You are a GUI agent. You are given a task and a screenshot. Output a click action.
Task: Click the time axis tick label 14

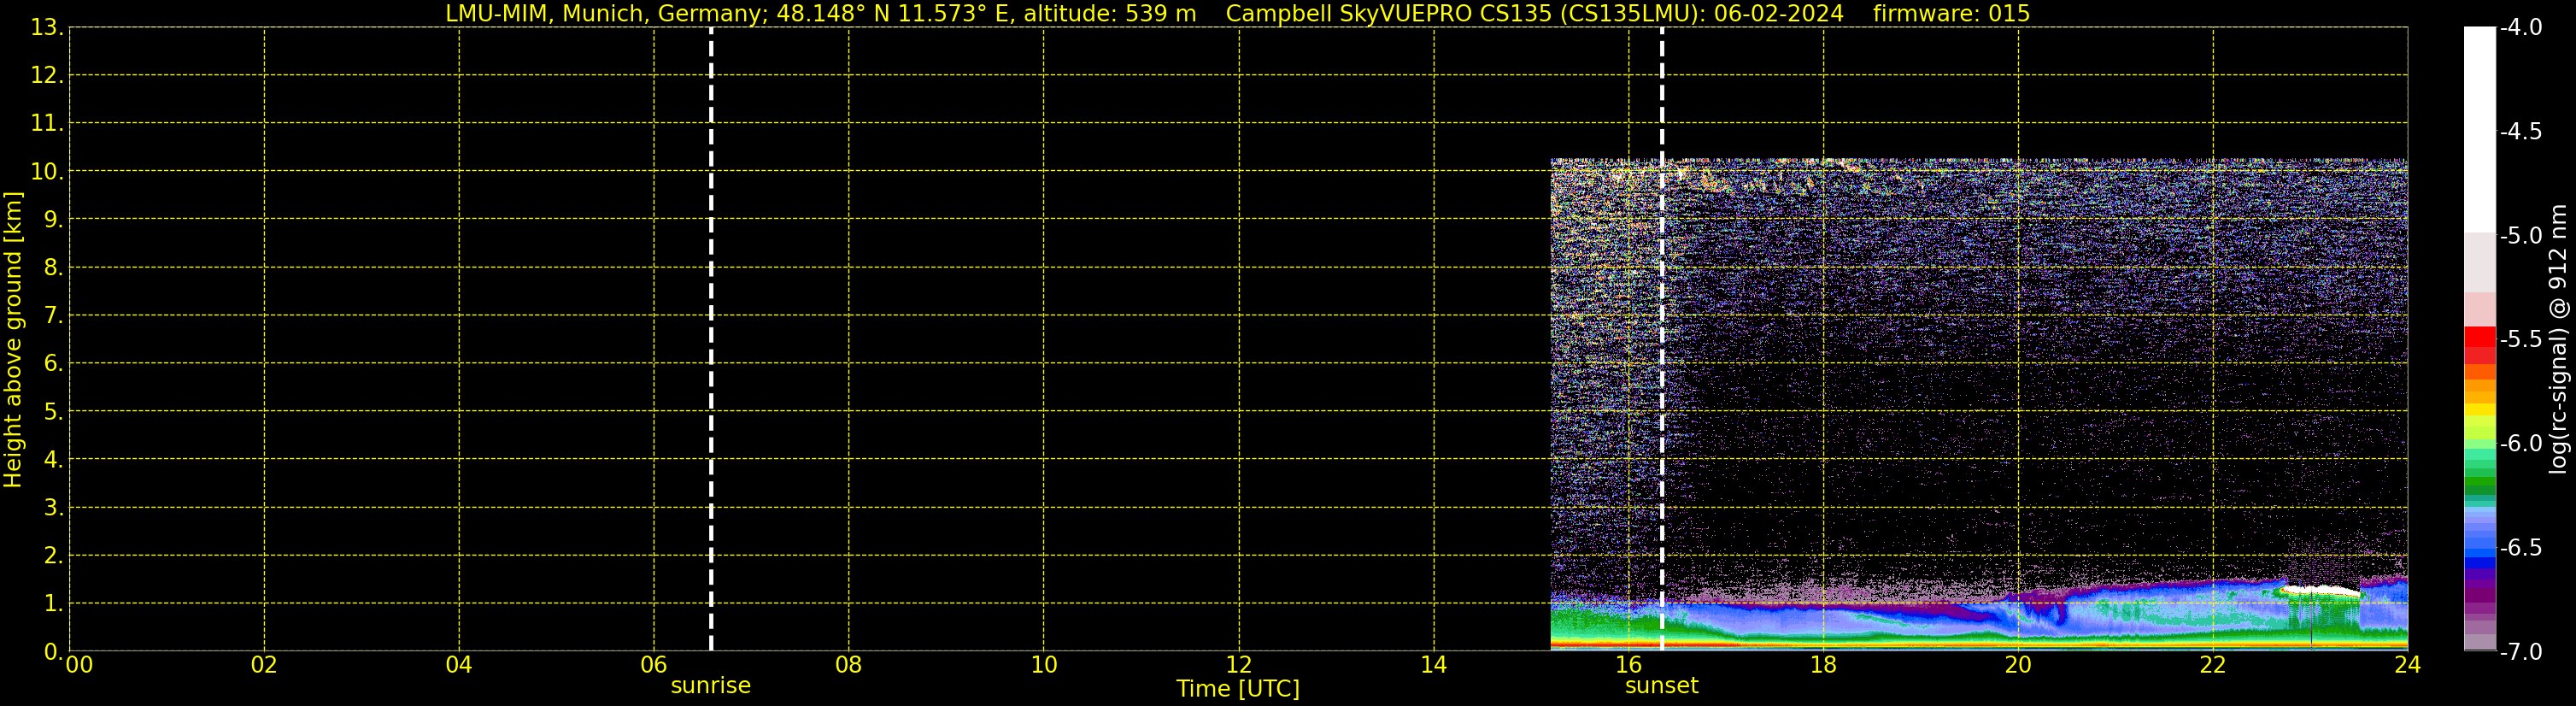pyautogui.click(x=1434, y=665)
